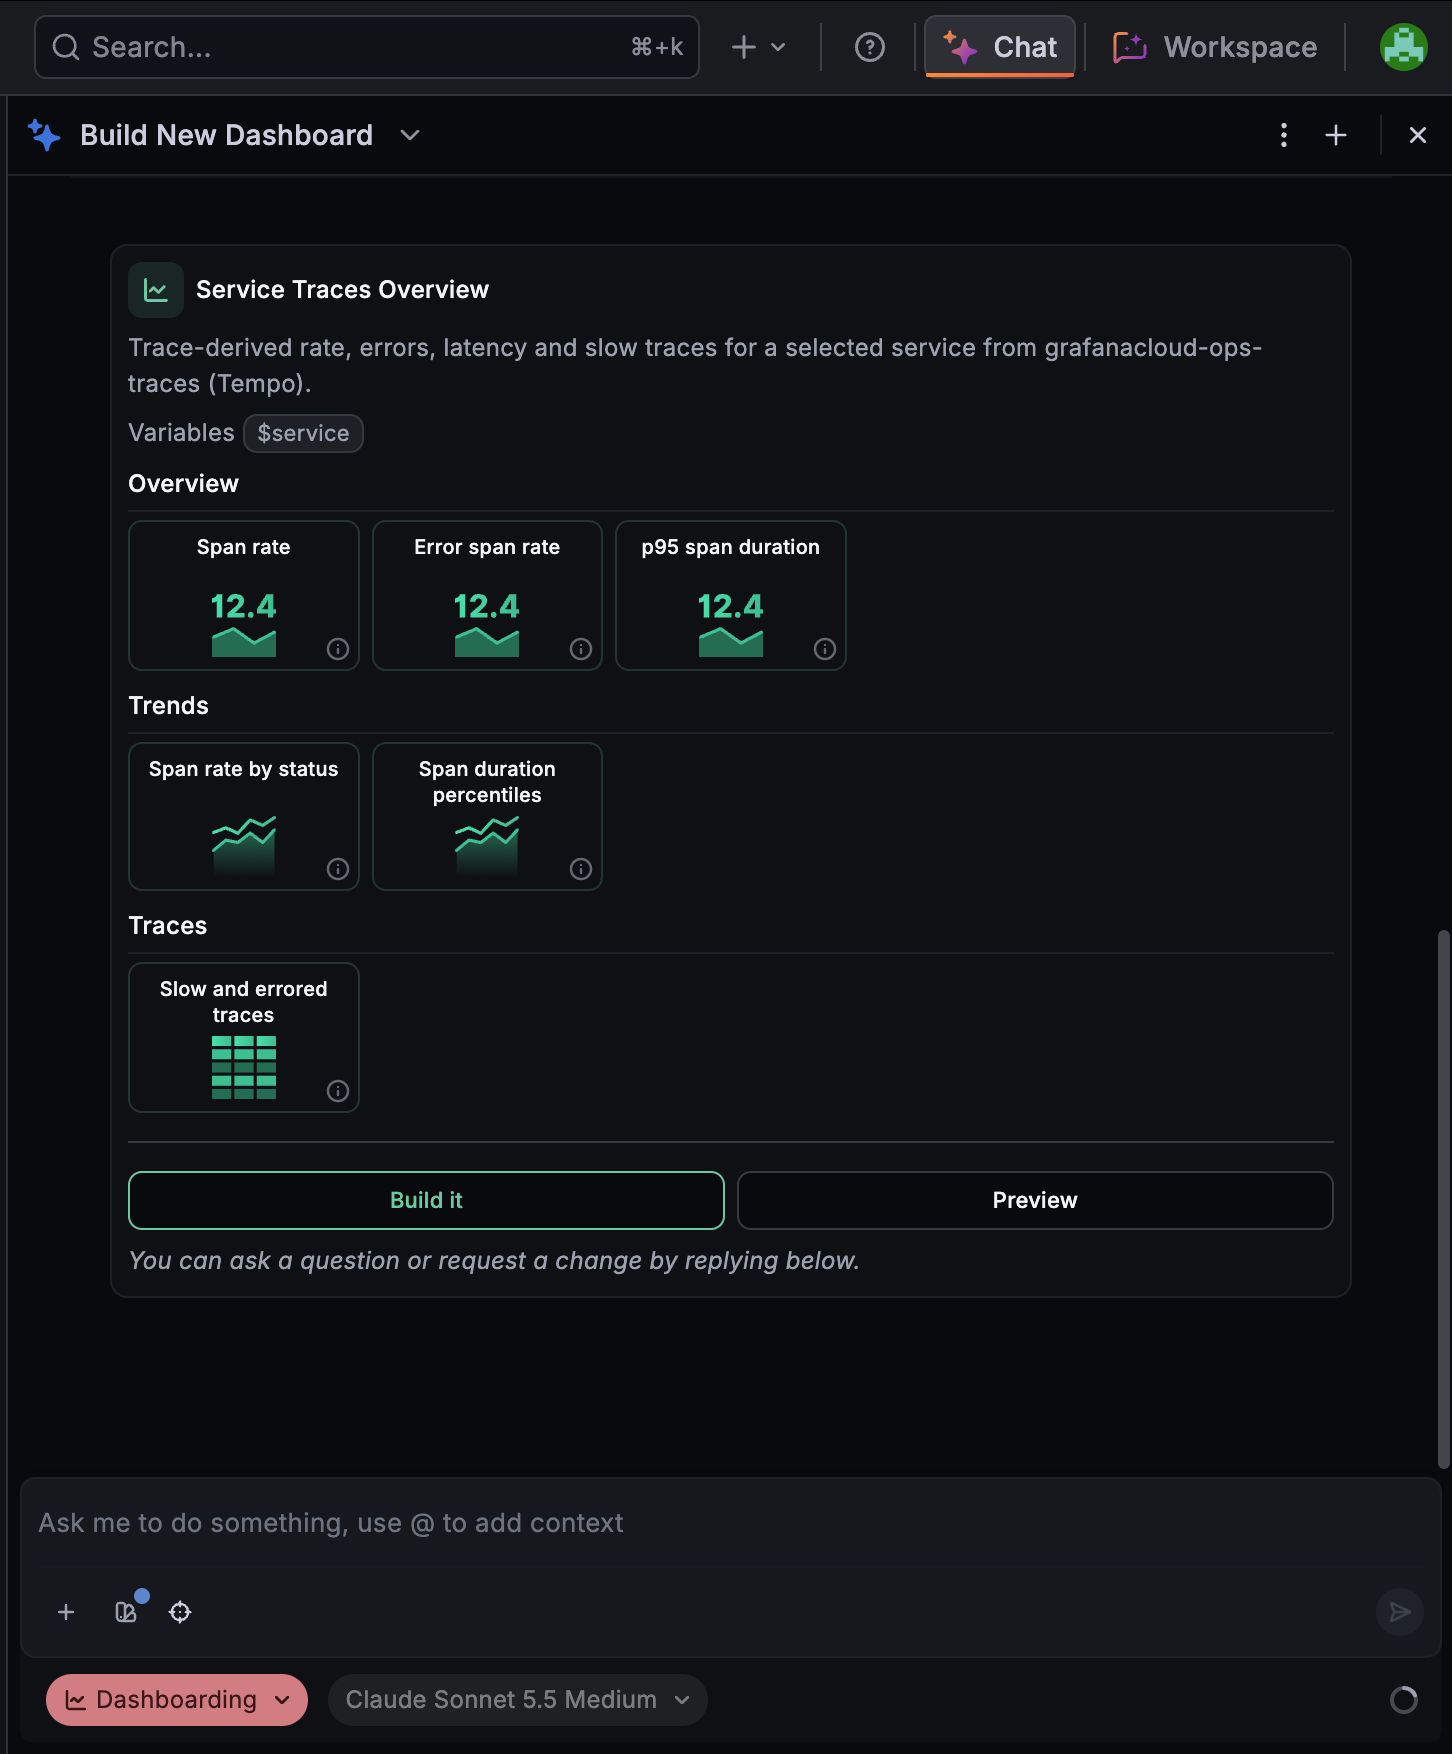Add attachment with the plus icon below input
Image resolution: width=1452 pixels, height=1754 pixels.
[x=66, y=1612]
